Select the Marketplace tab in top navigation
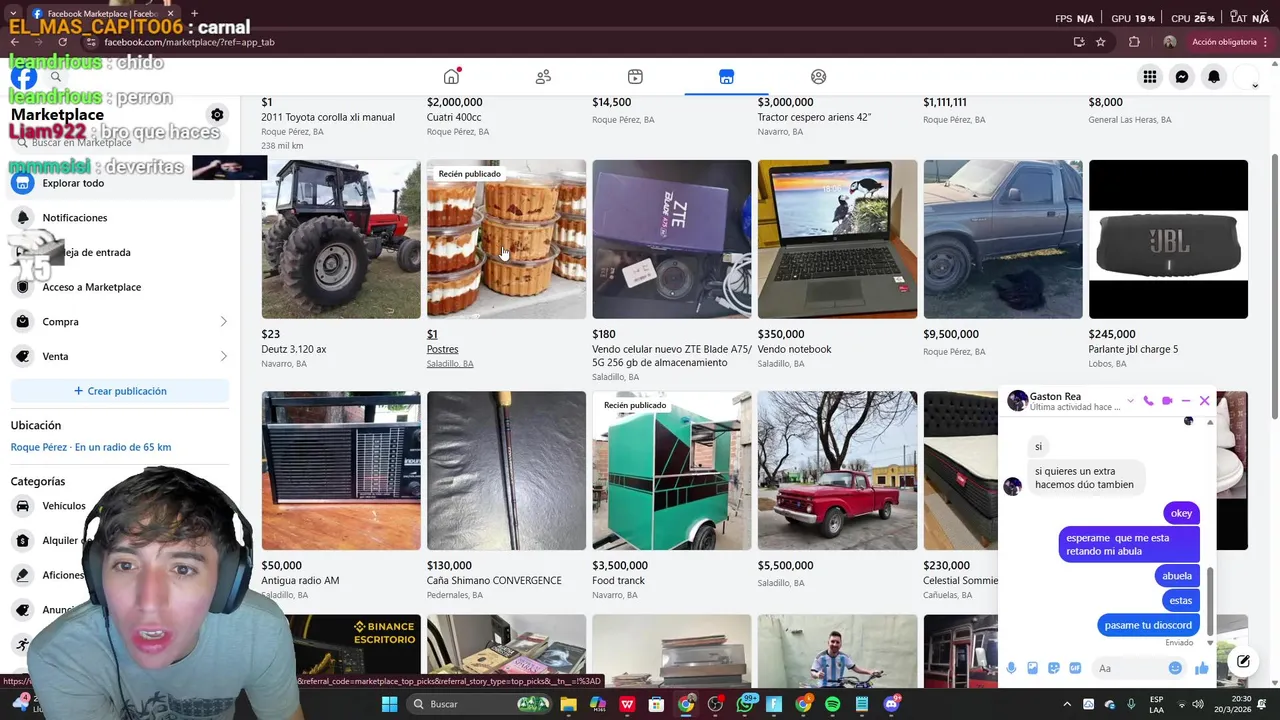The width and height of the screenshot is (1280, 720). point(727,77)
